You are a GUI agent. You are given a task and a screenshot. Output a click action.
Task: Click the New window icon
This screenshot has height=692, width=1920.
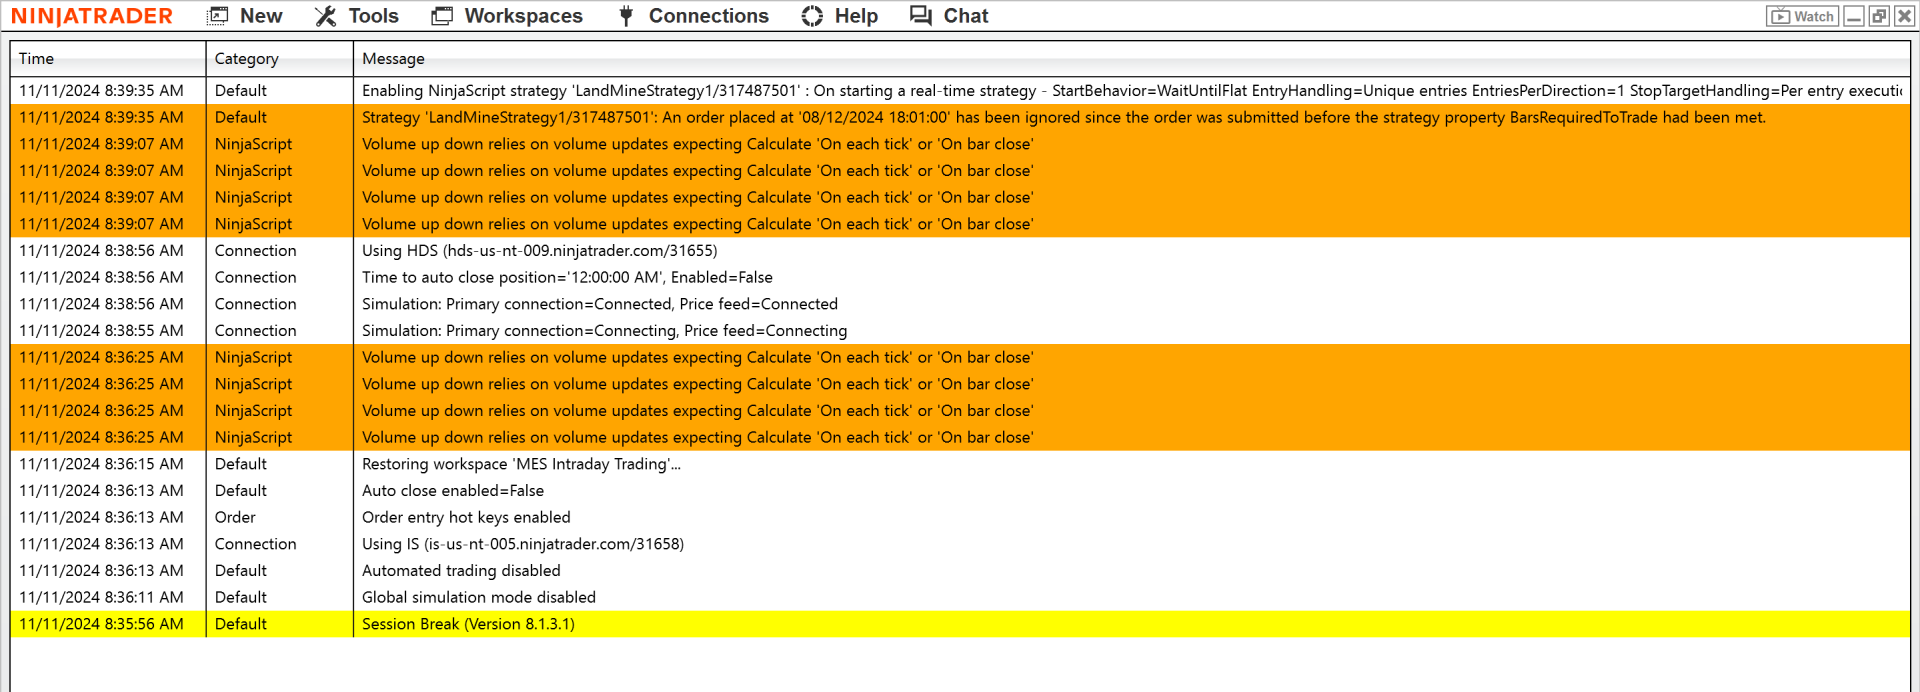[218, 16]
